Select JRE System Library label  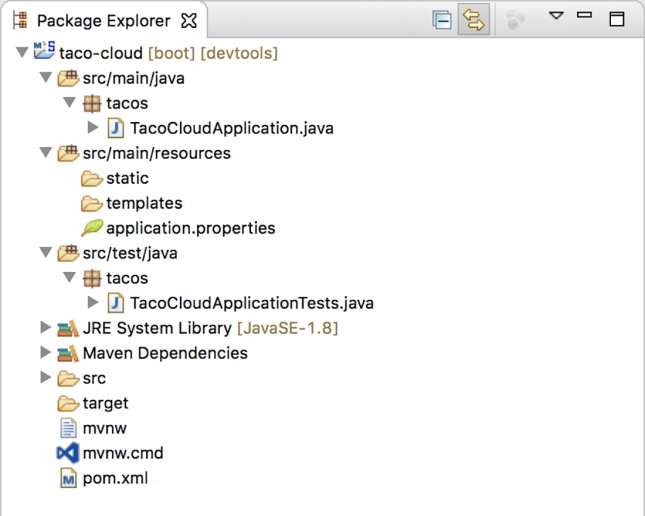point(157,328)
